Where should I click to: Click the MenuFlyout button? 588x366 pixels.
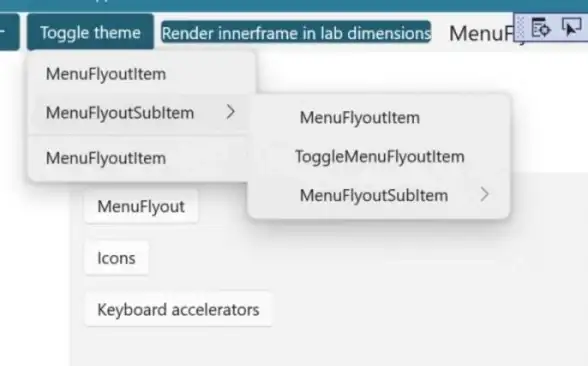[141, 206]
